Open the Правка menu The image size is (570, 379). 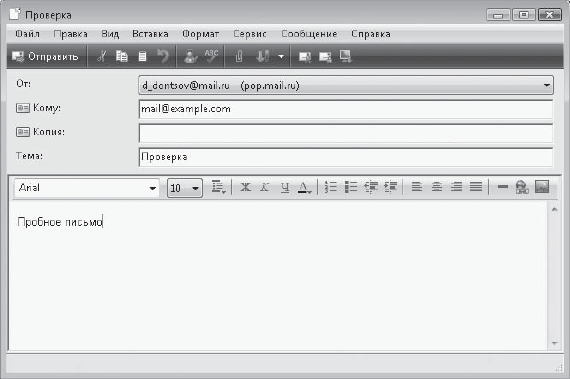coord(71,34)
